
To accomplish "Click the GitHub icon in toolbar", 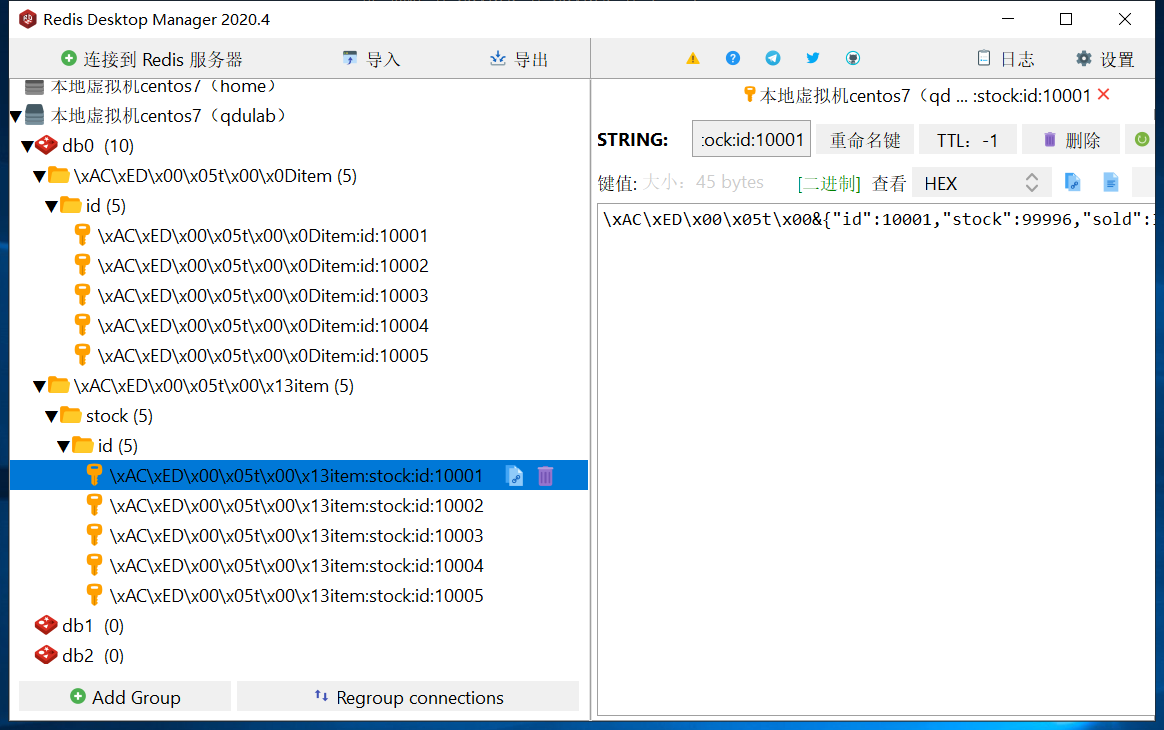I will (x=853, y=58).
